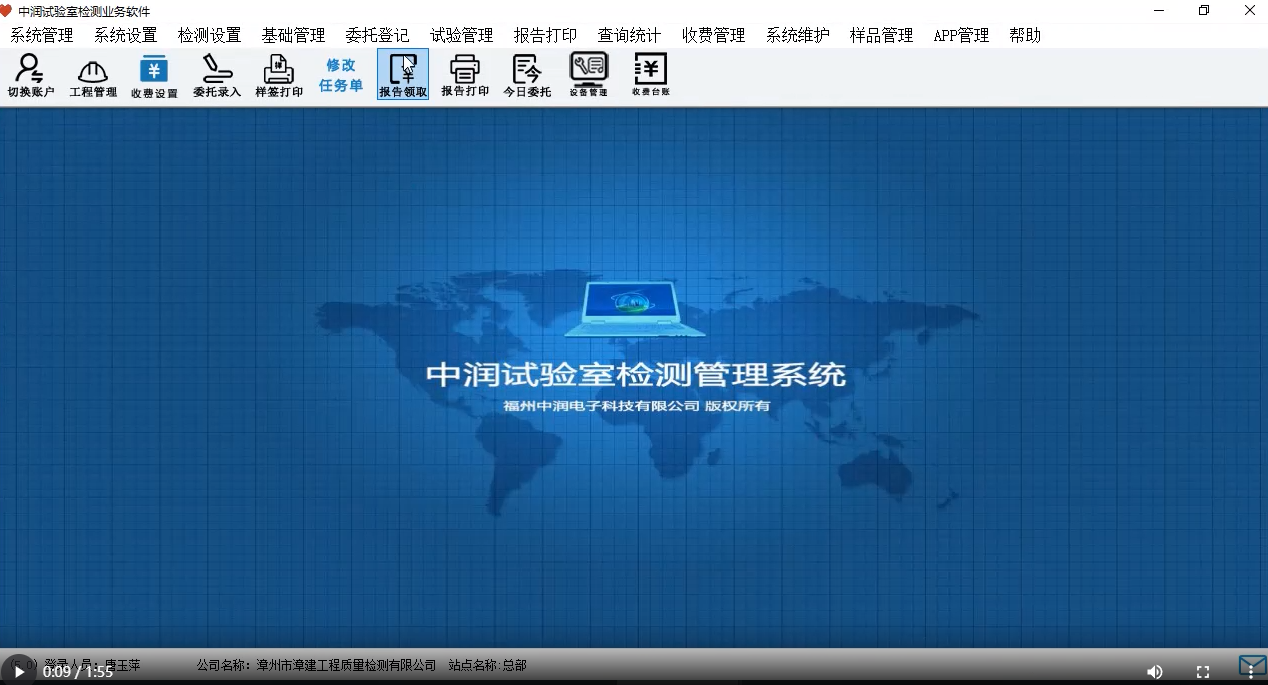Click the 中润试验室检测管理系统 title heading
Viewport: 1268px width, 685px height.
click(636, 375)
